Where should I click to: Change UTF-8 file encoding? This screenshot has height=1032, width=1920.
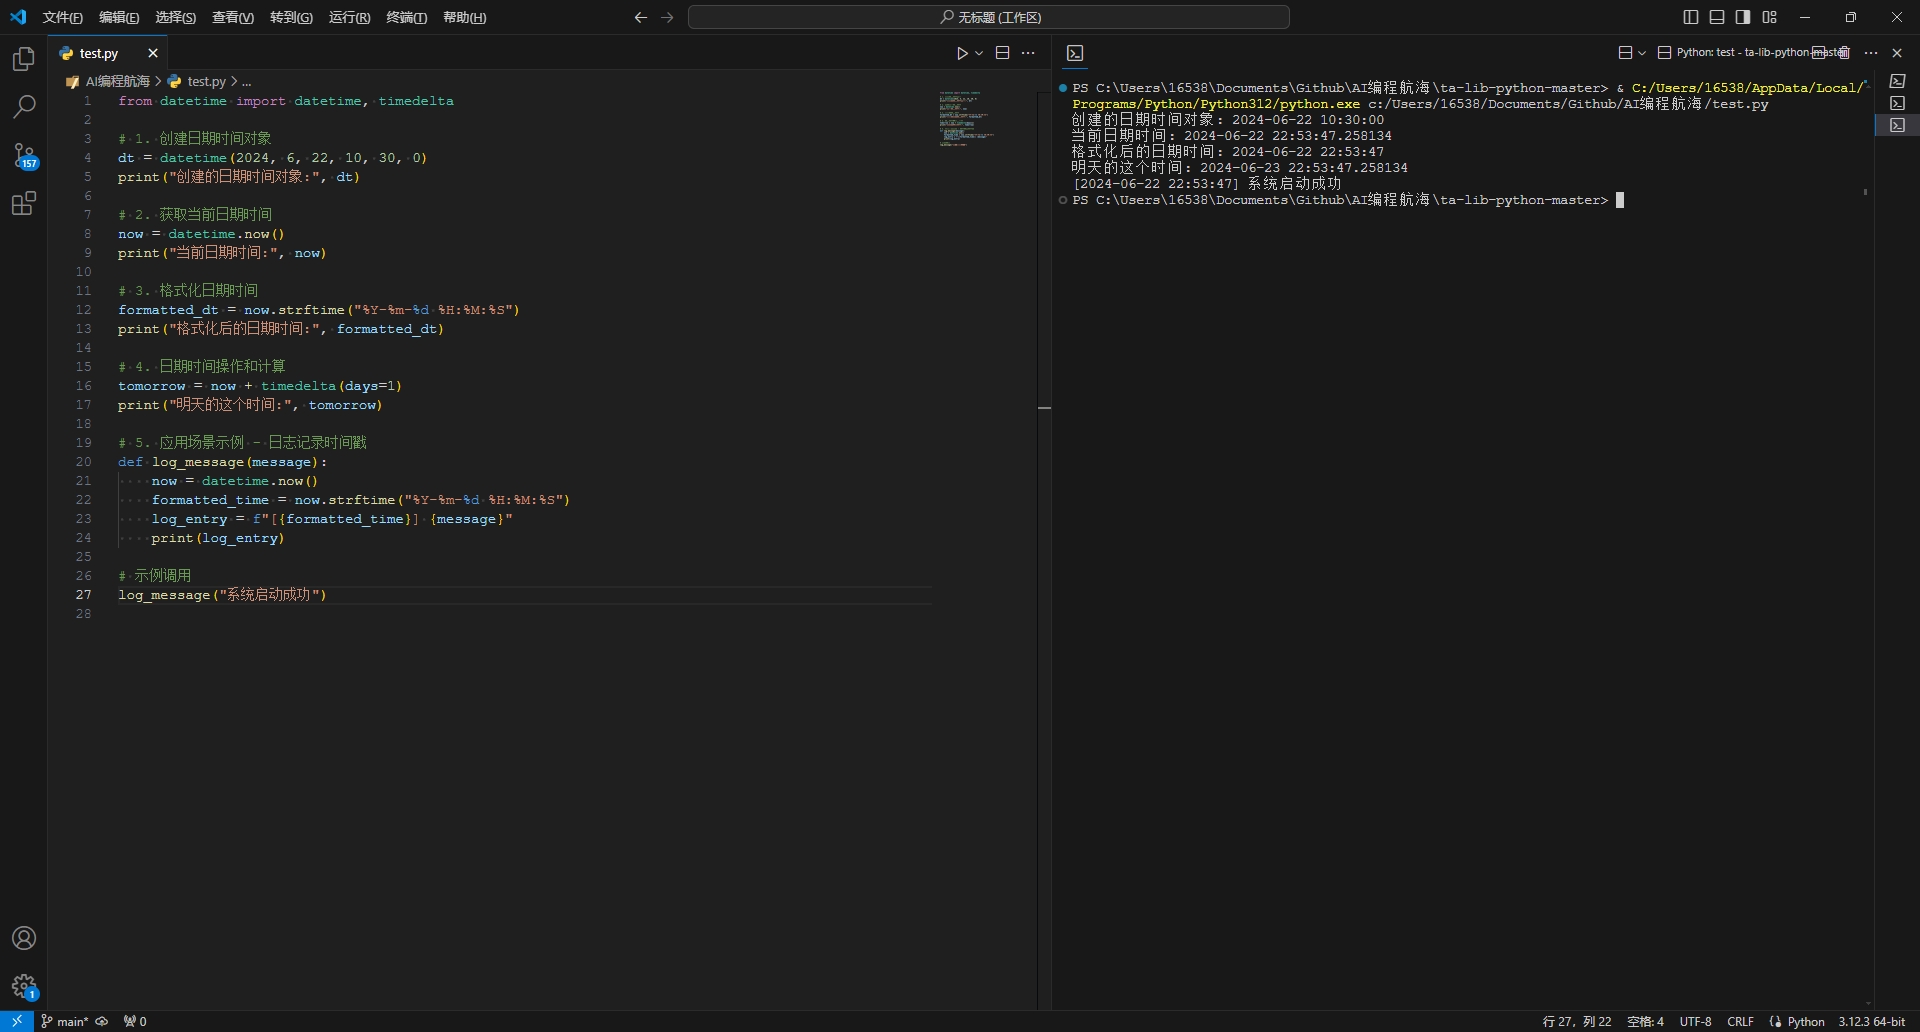pos(1695,1021)
